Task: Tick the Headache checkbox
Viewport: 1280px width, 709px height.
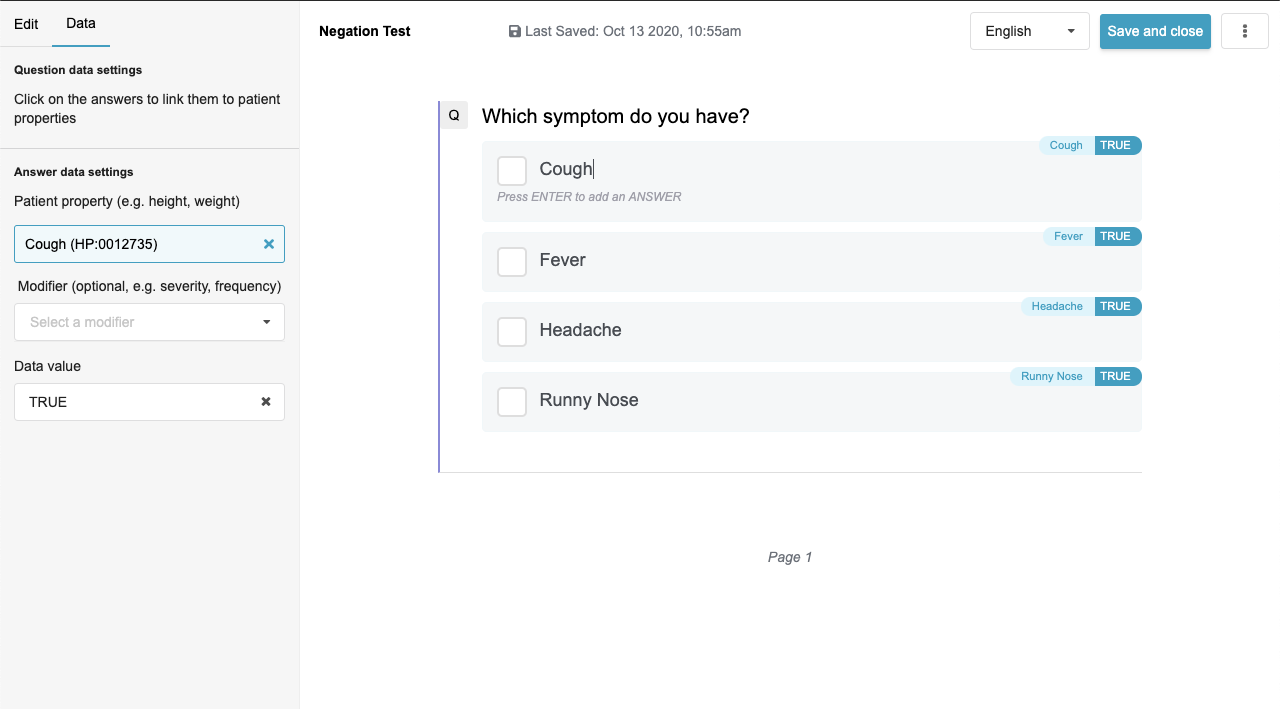Action: pyautogui.click(x=512, y=332)
